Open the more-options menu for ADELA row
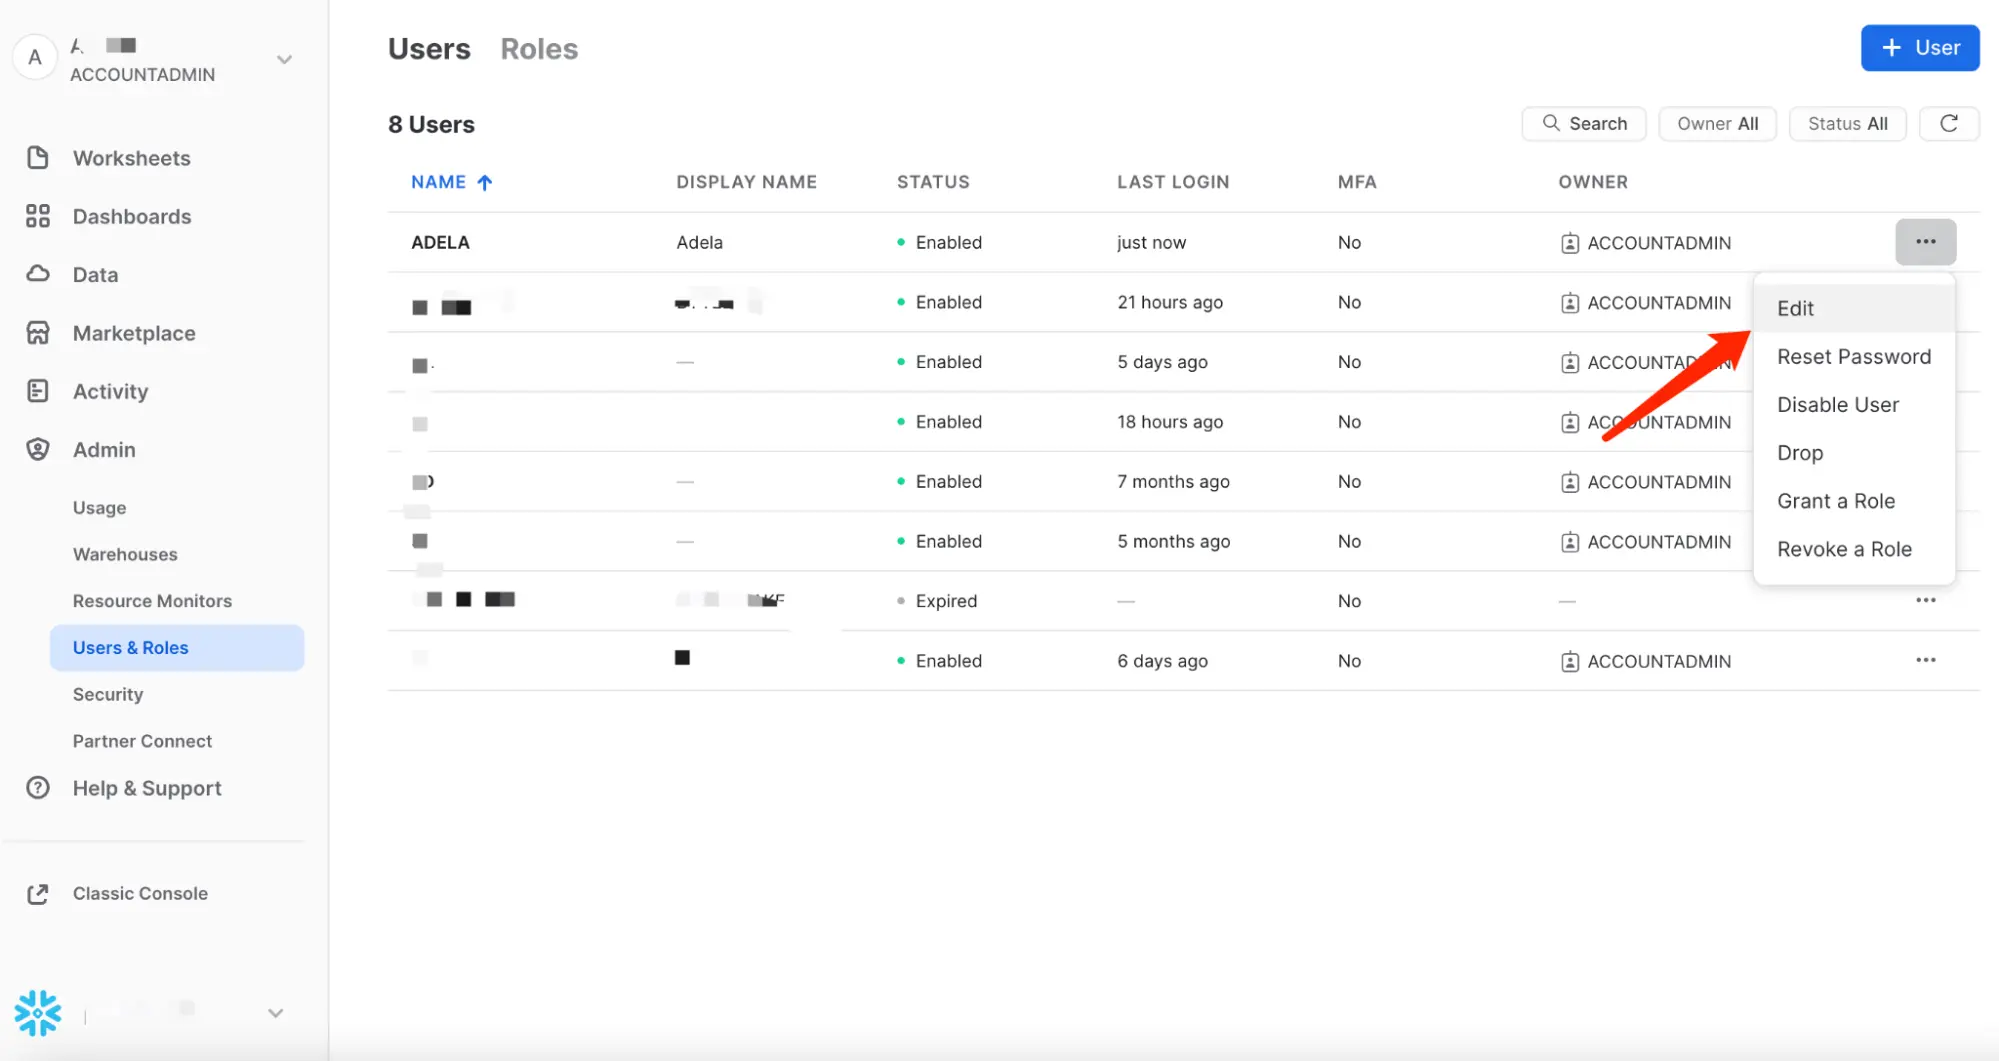 pyautogui.click(x=1925, y=242)
